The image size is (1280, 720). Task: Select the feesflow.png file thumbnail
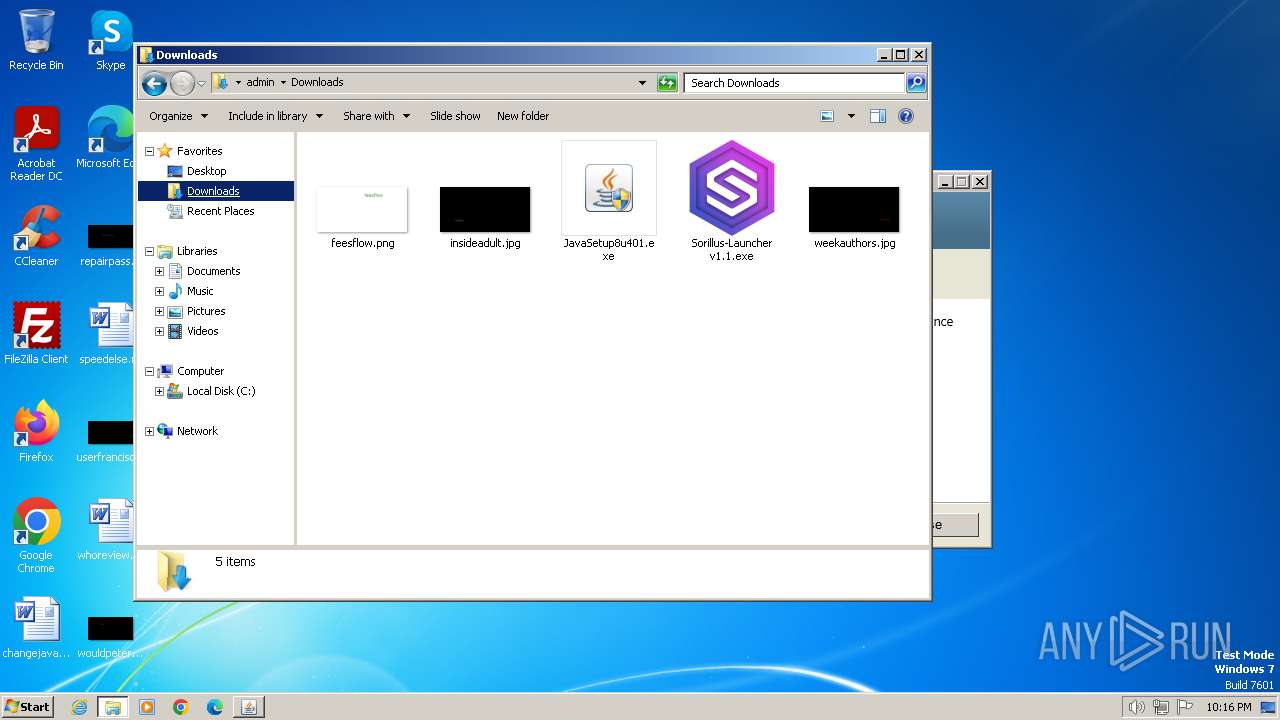click(x=362, y=209)
